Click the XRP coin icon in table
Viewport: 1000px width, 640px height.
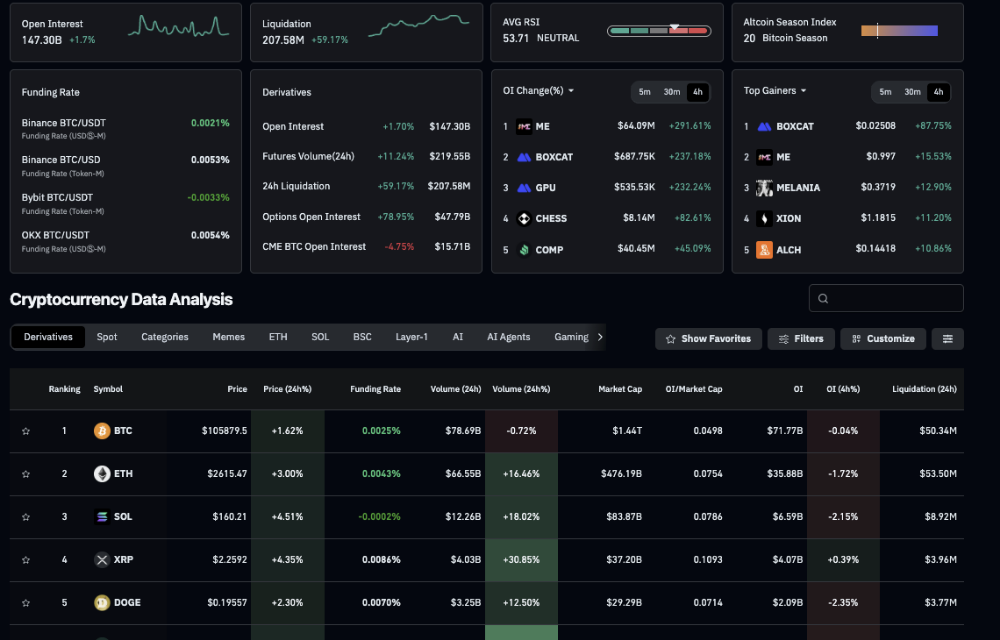pyautogui.click(x=102, y=560)
